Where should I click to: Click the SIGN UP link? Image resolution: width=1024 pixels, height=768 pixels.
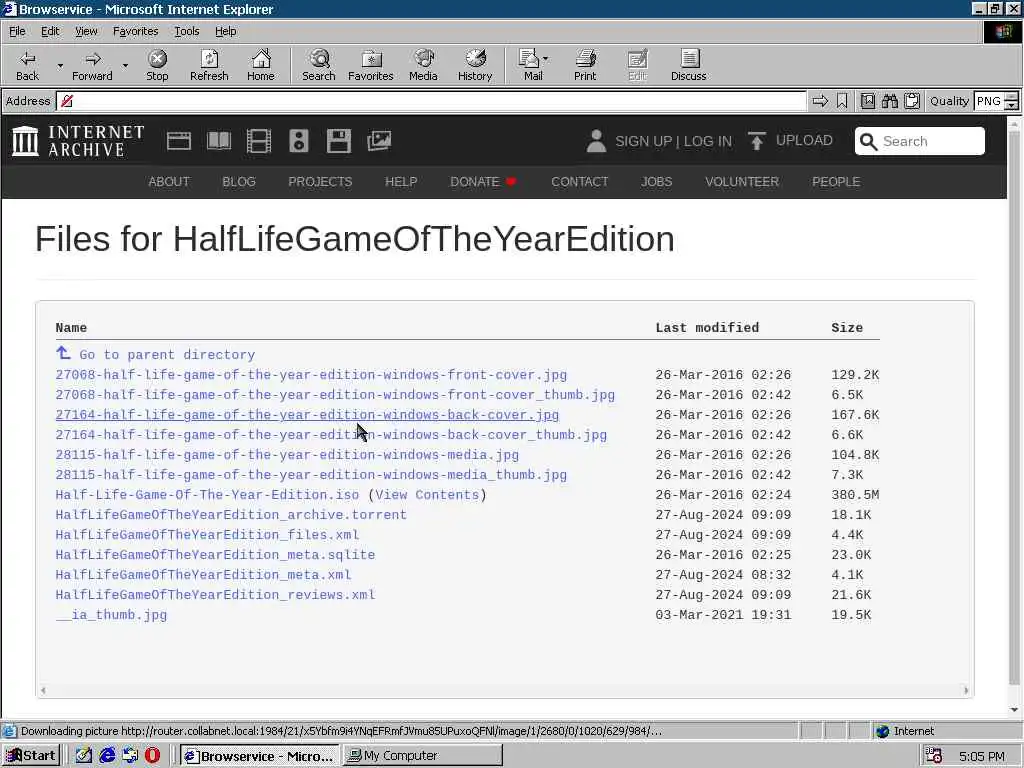(x=643, y=142)
